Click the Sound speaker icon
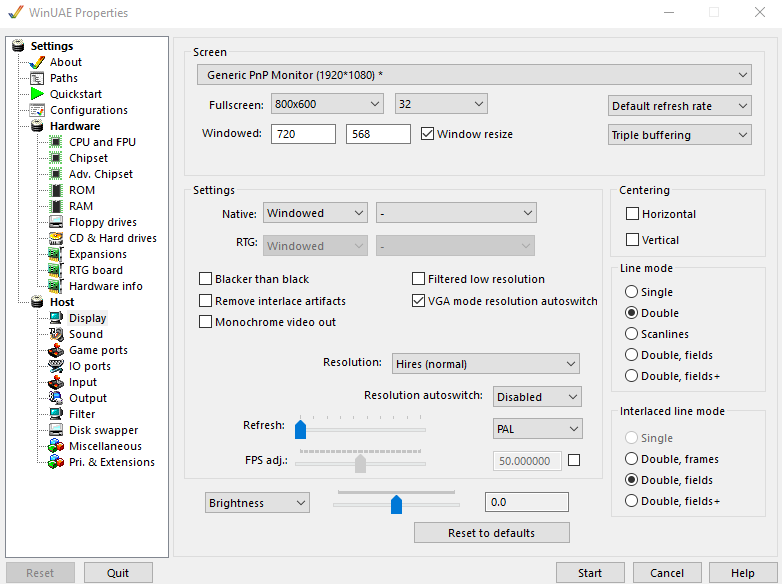The image size is (782, 584). [x=56, y=334]
